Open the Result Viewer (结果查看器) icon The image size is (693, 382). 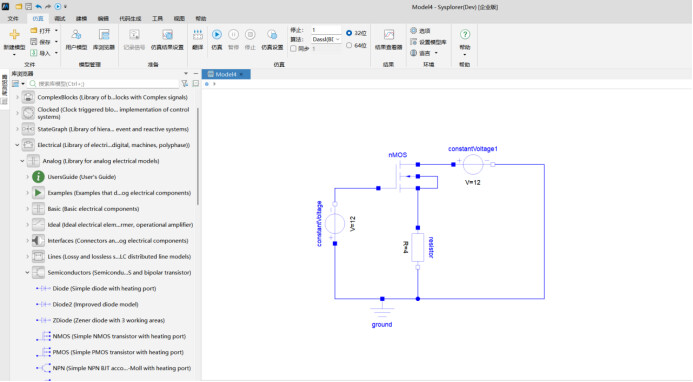[x=388, y=34]
